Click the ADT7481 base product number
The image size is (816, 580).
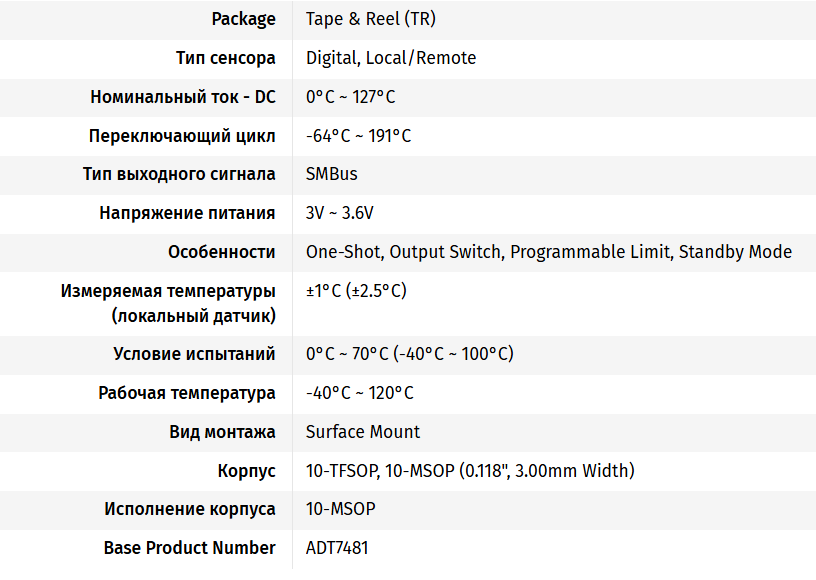click(x=337, y=548)
